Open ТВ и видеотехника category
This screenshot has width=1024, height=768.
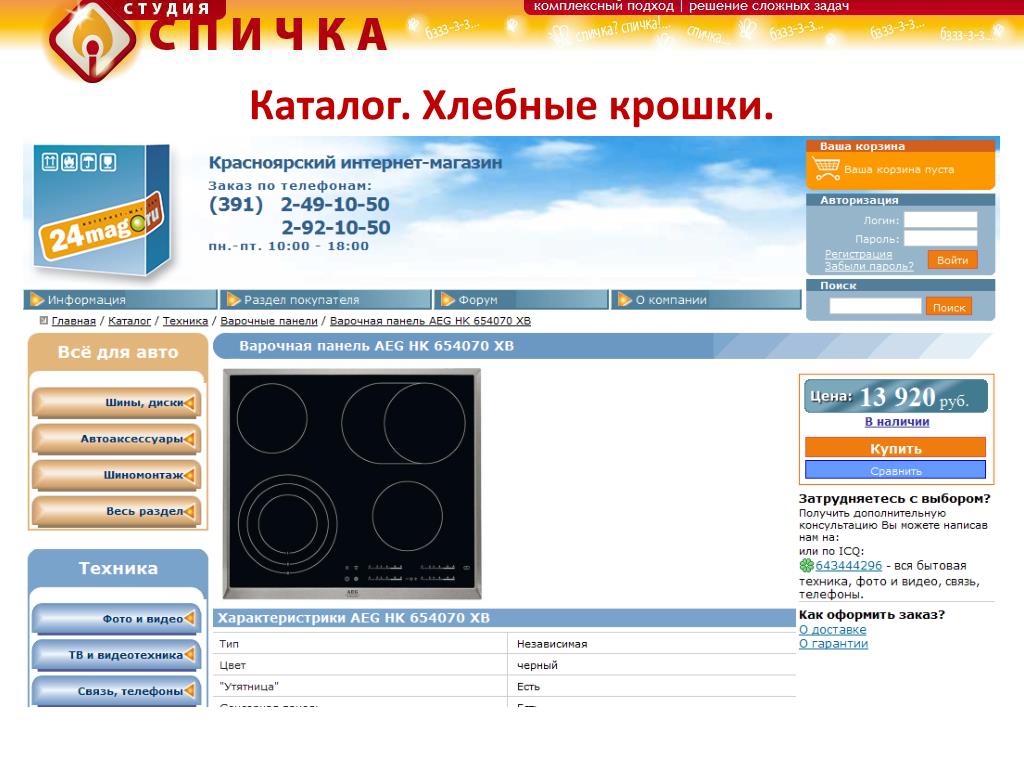point(116,655)
